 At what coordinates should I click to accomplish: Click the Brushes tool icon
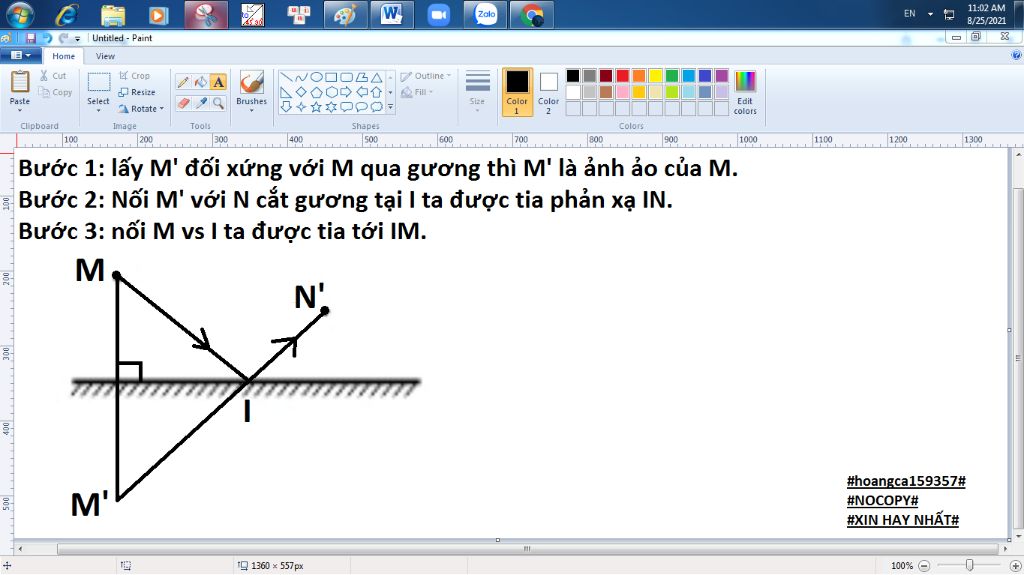click(x=251, y=83)
